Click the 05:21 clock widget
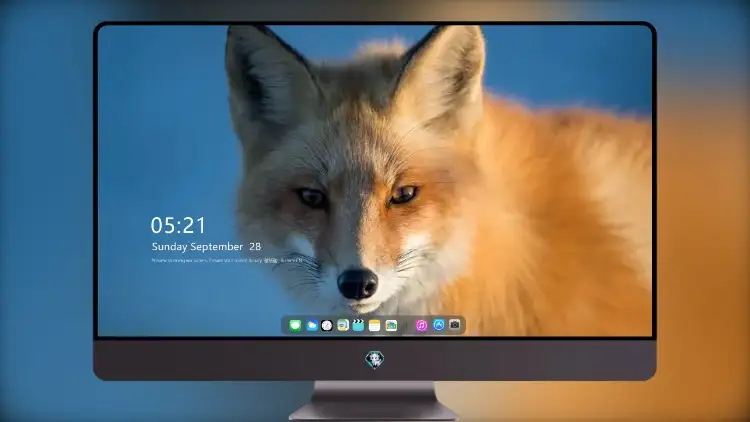Screen dimensions: 750x422 point(178,225)
